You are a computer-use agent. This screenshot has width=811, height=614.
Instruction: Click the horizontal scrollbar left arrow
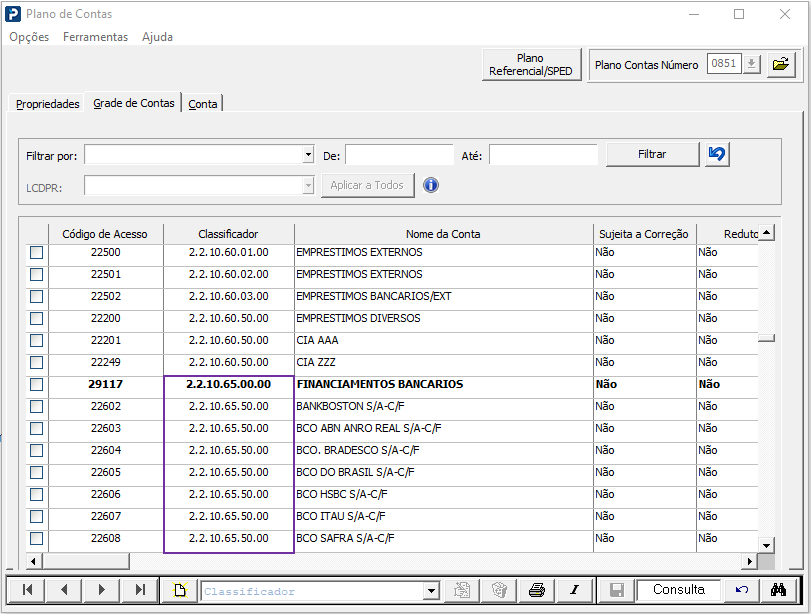click(x=33, y=561)
